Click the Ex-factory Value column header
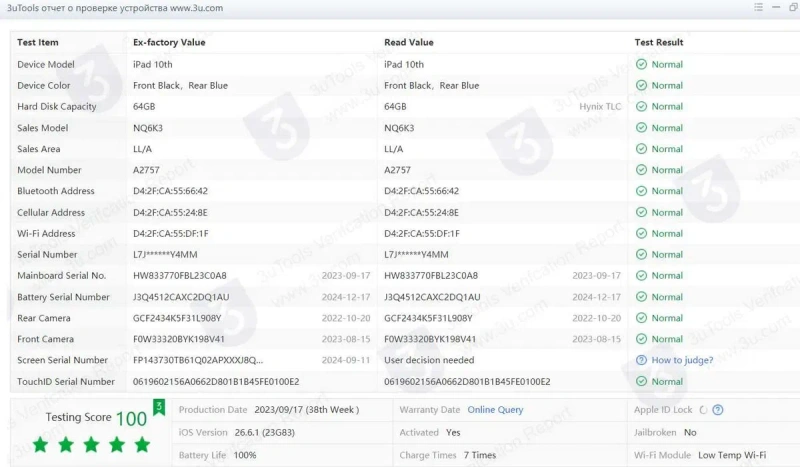Image resolution: width=800 pixels, height=467 pixels. [x=169, y=42]
